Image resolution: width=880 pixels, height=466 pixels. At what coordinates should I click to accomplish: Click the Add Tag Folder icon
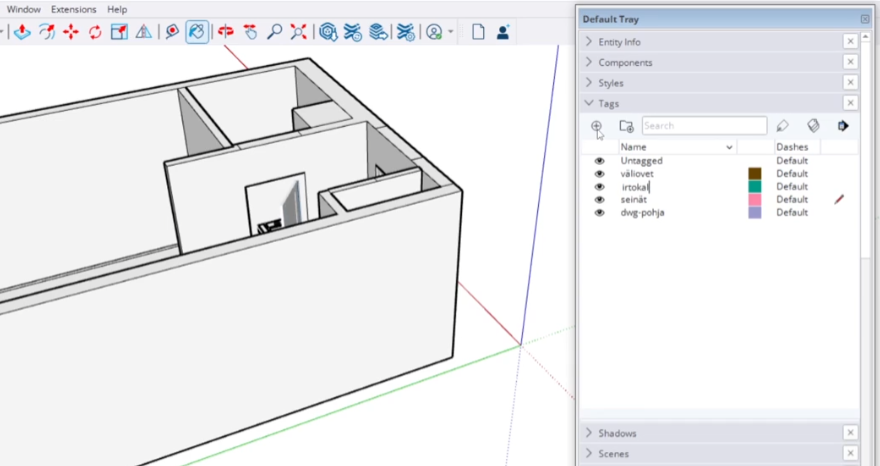626,126
